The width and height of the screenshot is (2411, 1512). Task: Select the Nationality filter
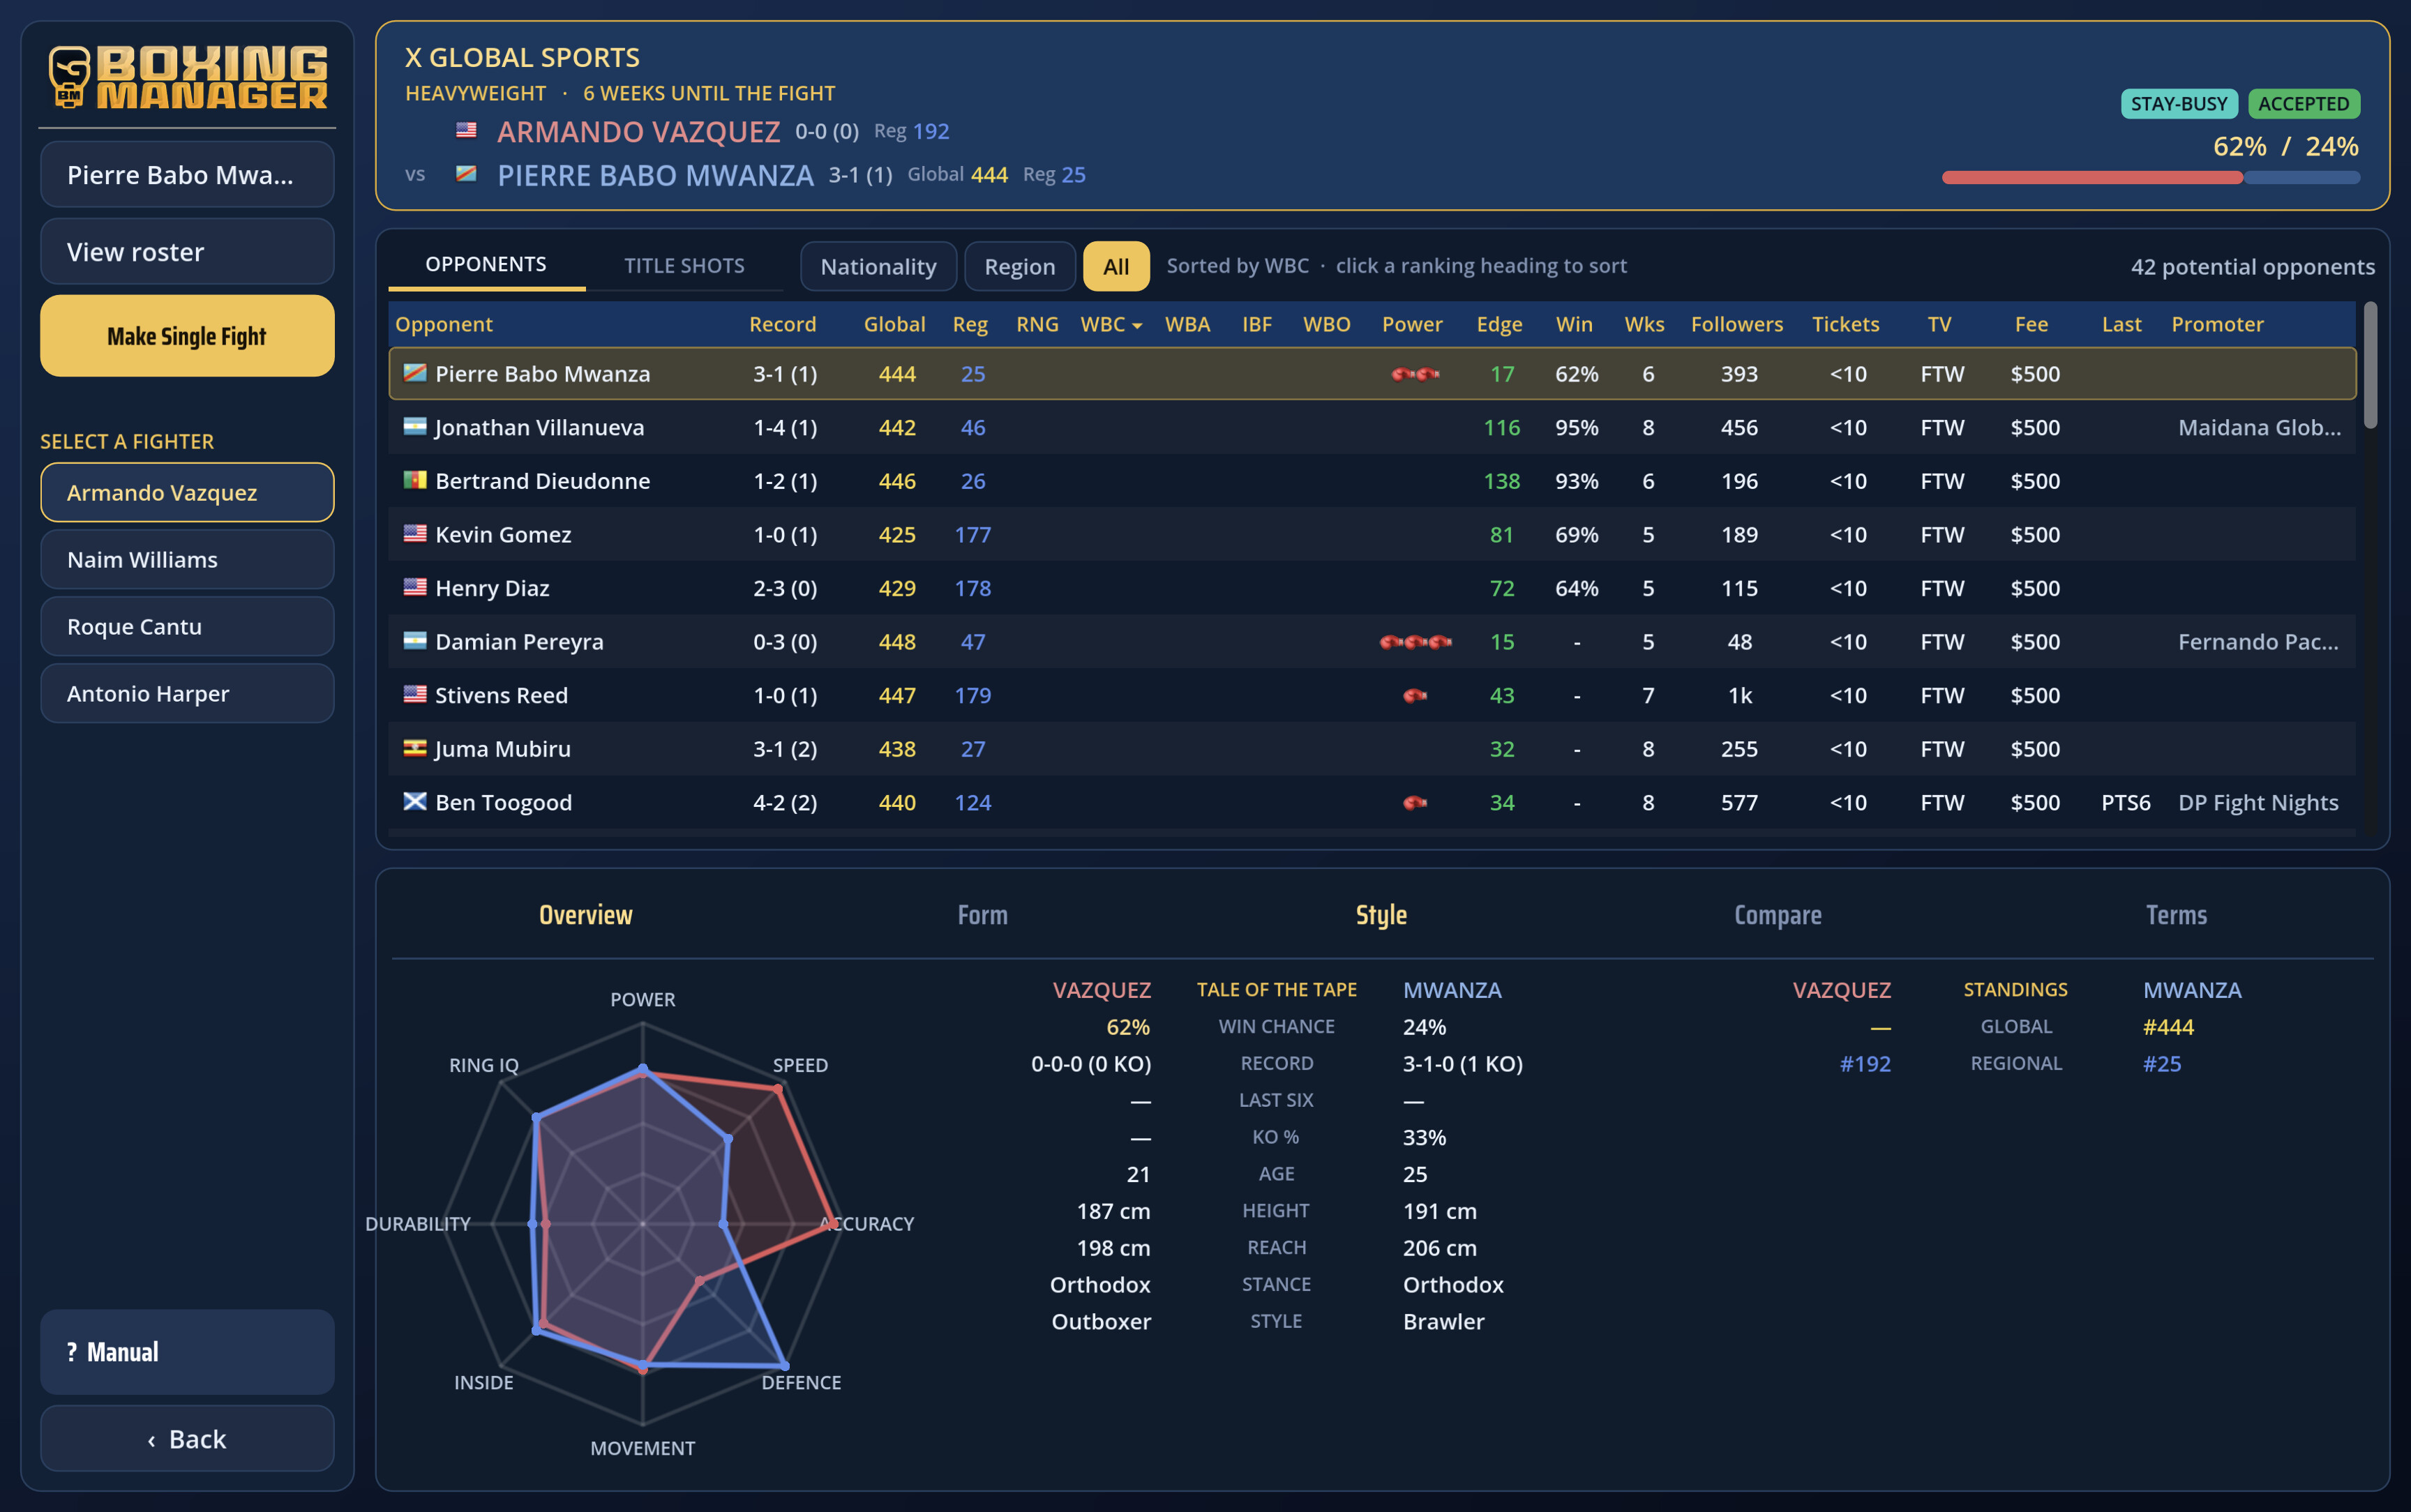coord(878,266)
